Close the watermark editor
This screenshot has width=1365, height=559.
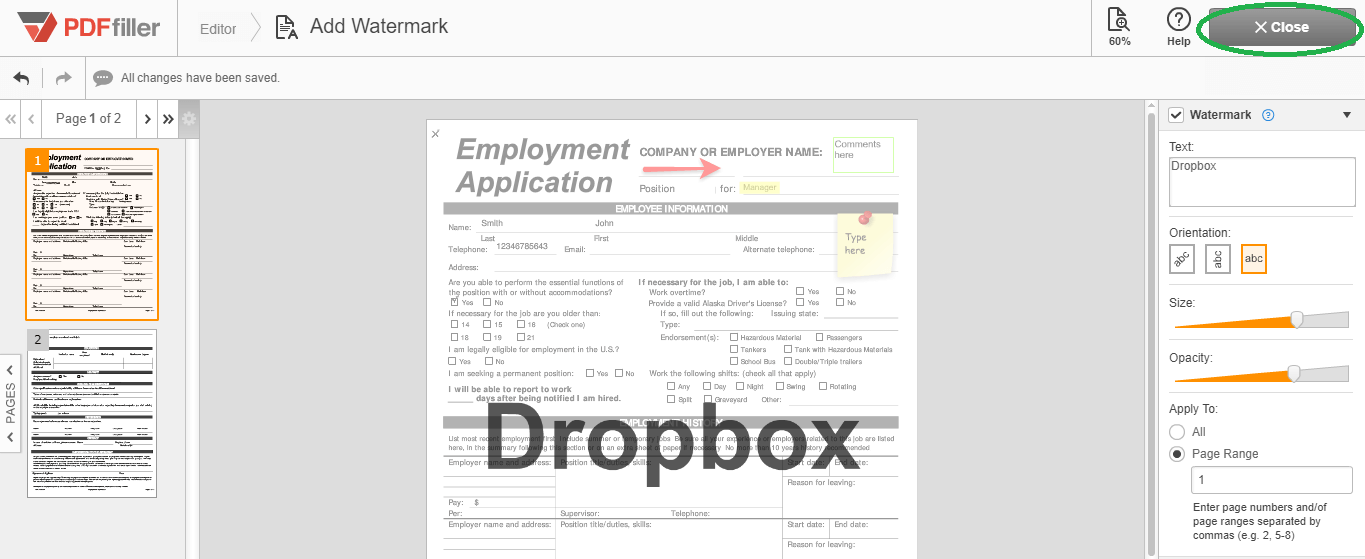tap(1281, 28)
